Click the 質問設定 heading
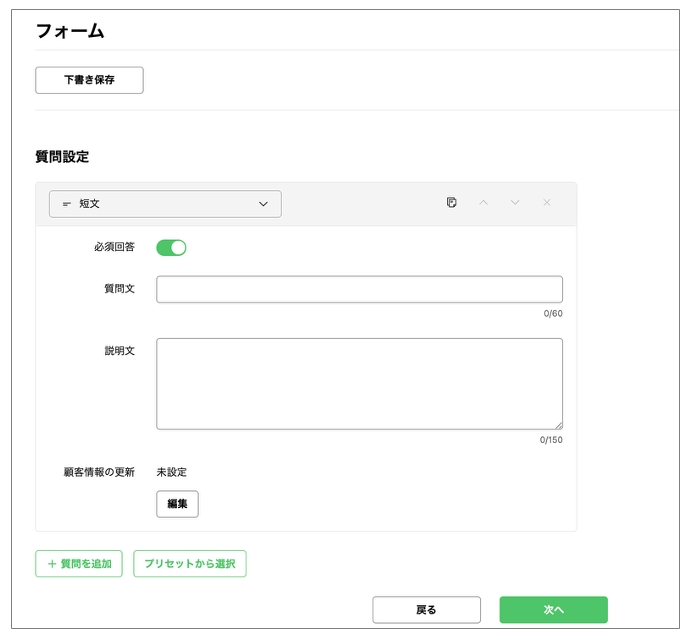The image size is (694, 639). (x=62, y=157)
